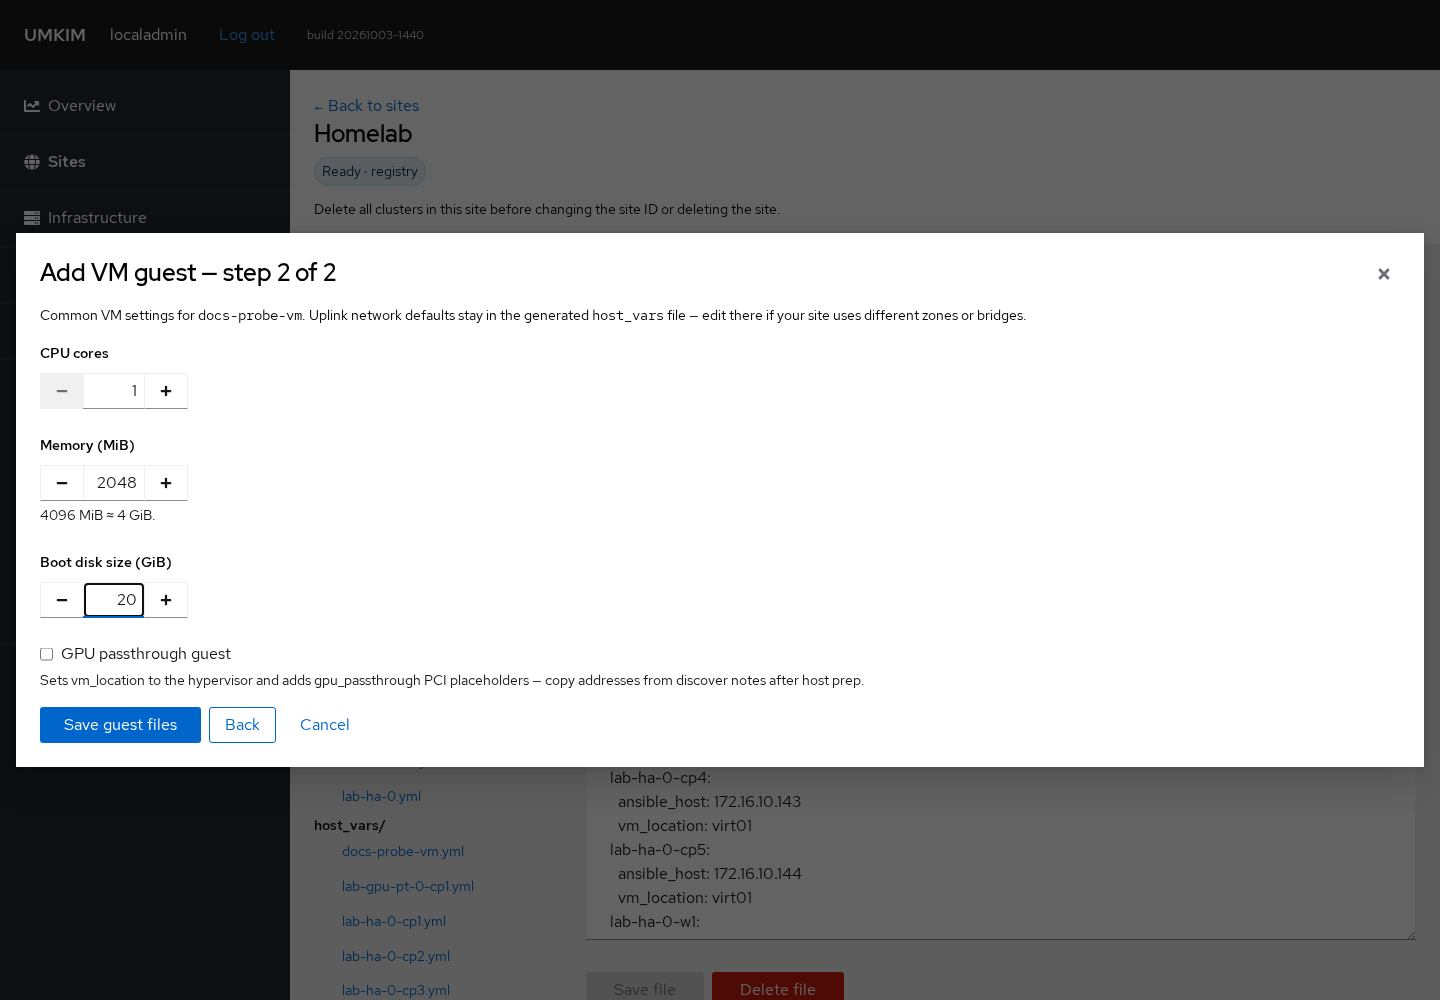Click the Log out link

(x=246, y=35)
